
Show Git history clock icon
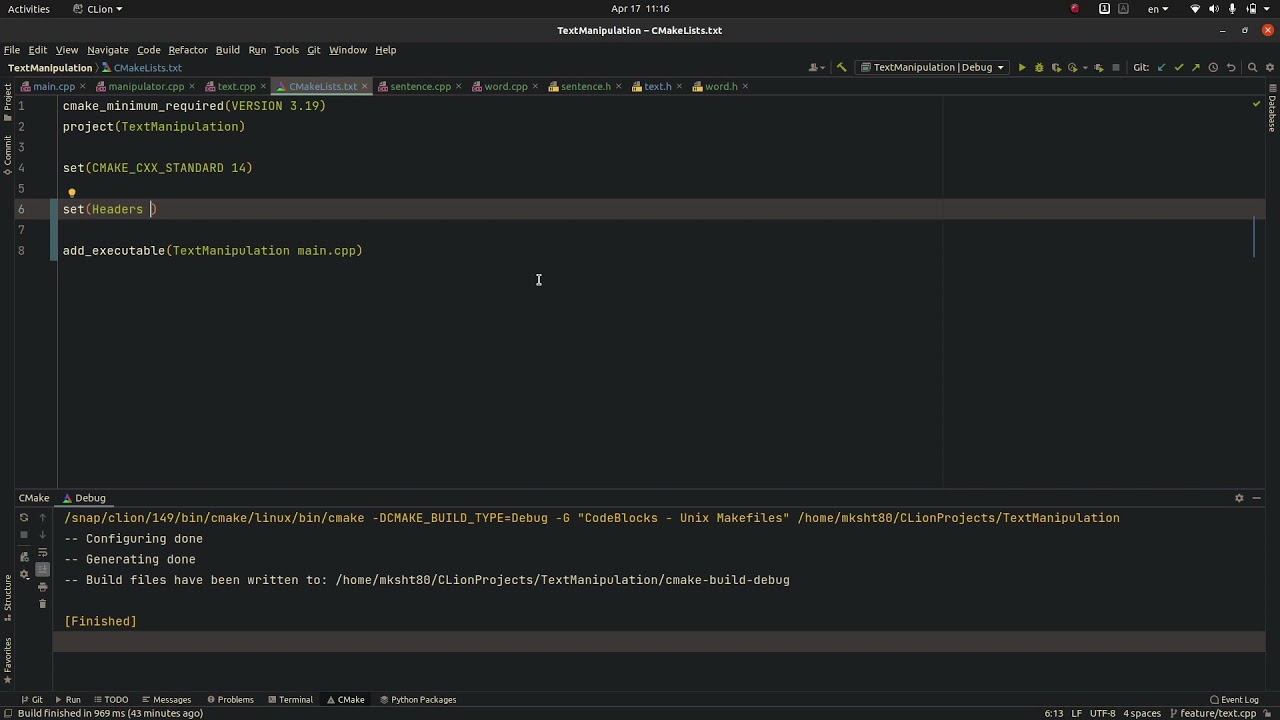tap(1213, 68)
